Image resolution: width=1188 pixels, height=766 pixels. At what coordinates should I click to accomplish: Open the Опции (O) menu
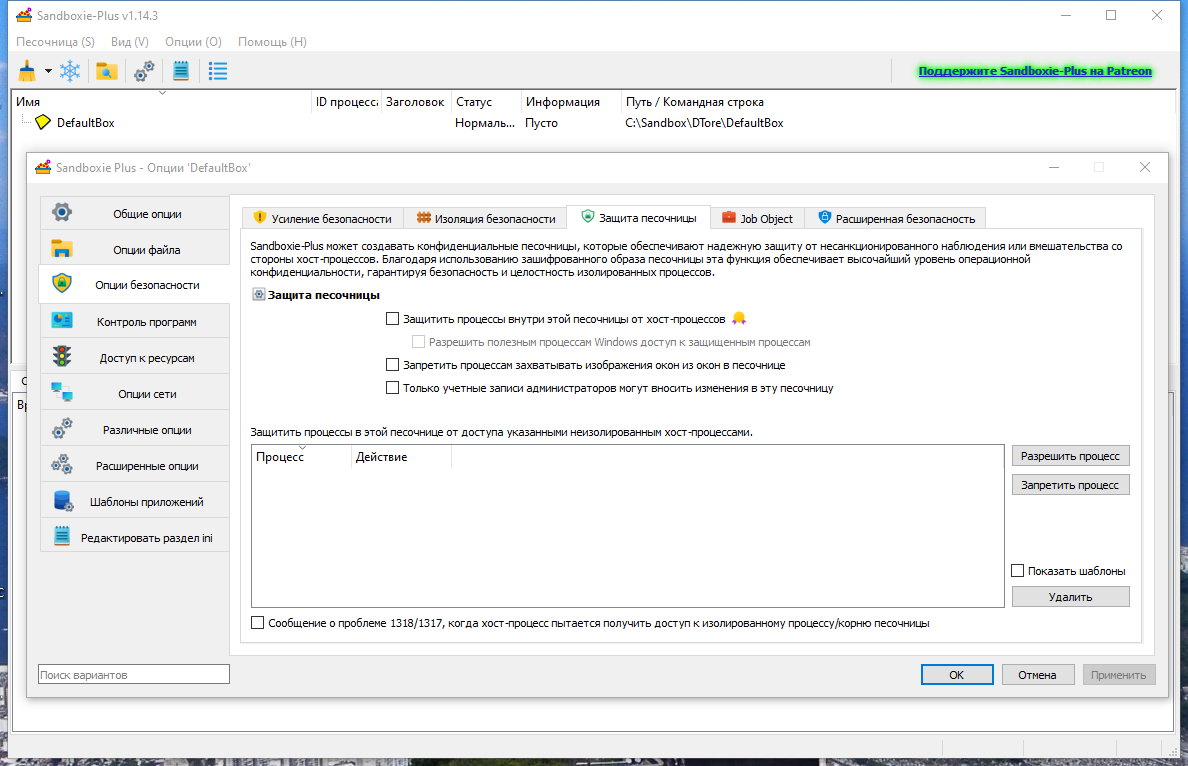coord(193,42)
